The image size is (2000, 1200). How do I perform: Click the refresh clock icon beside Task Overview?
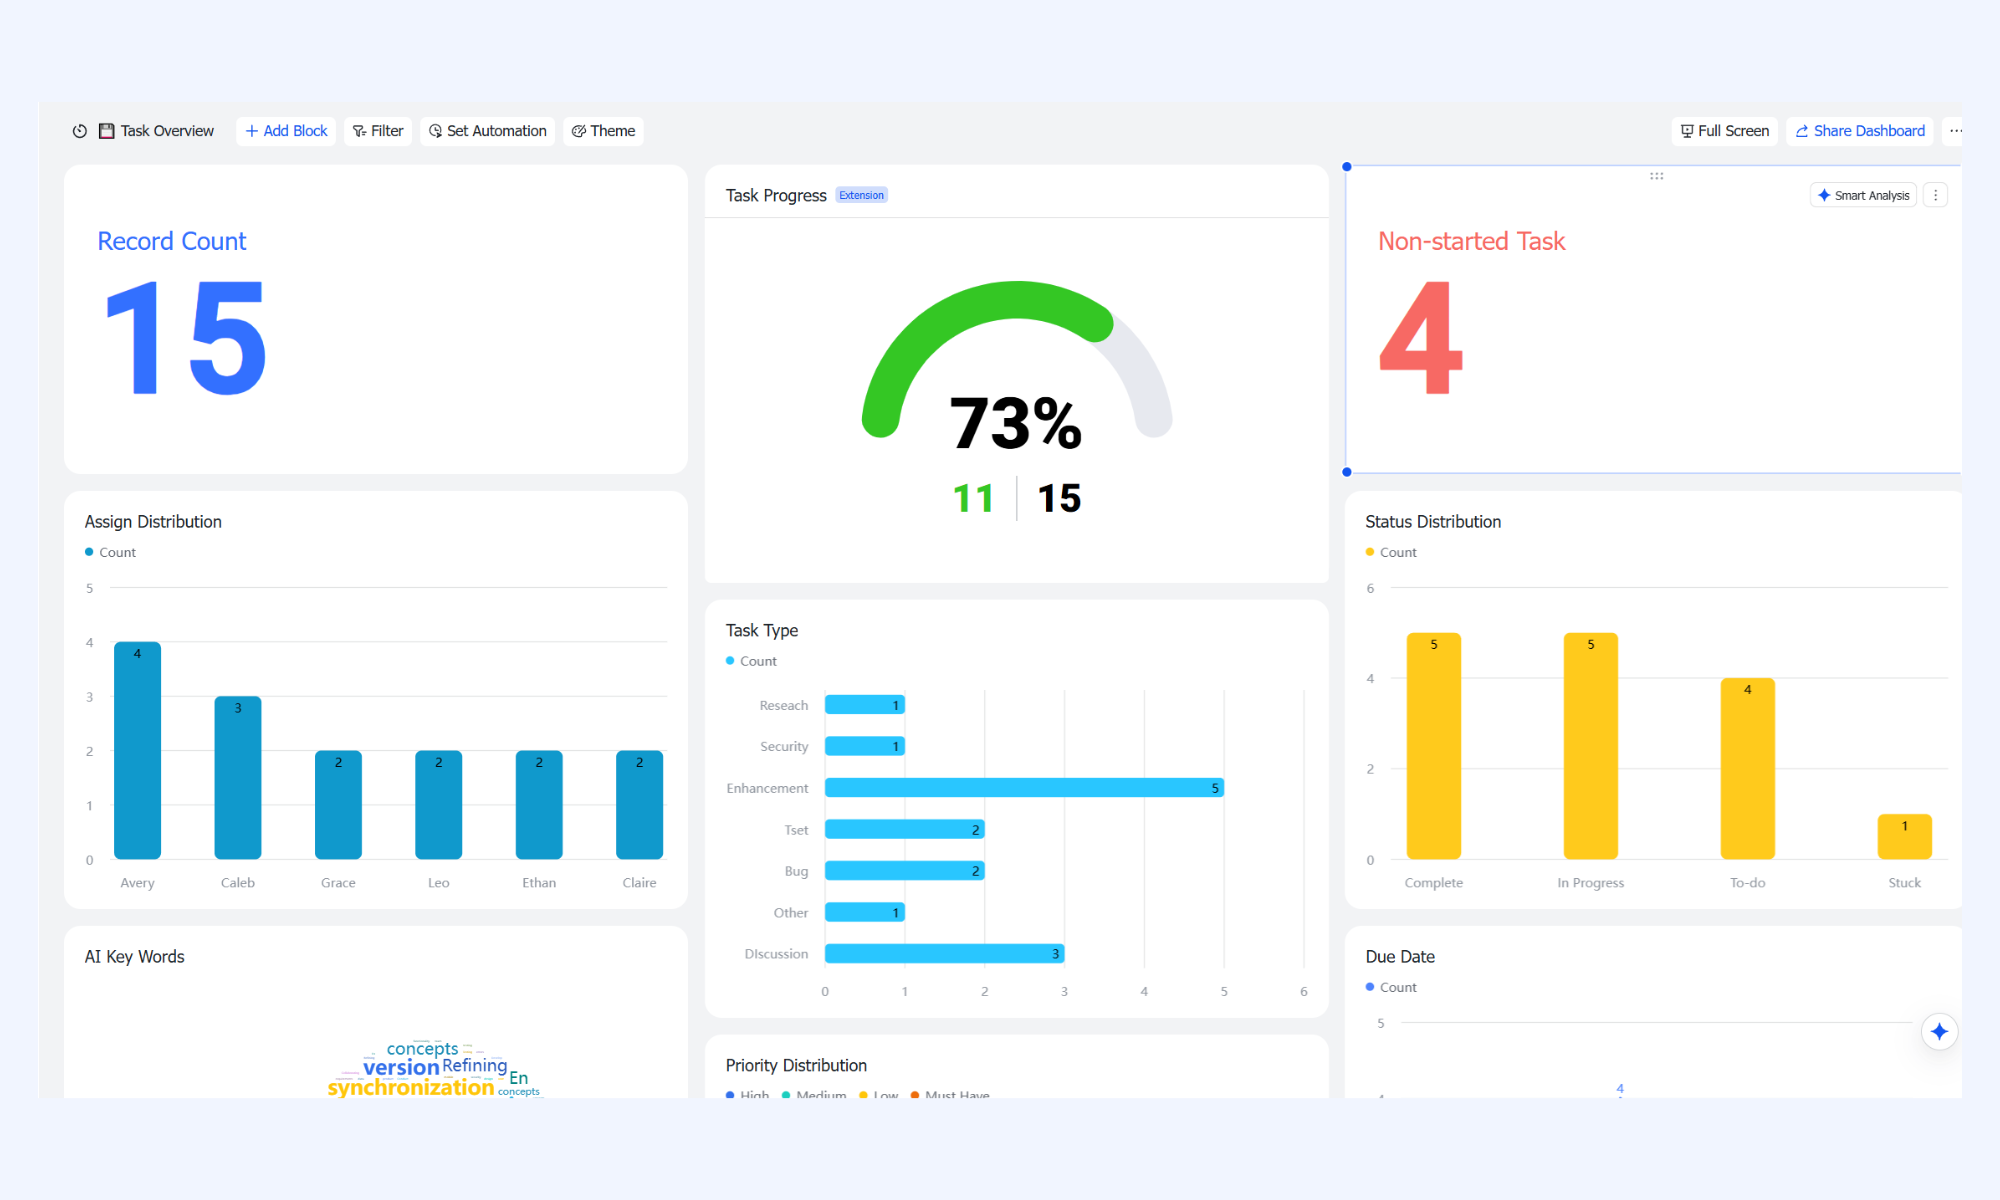80,131
